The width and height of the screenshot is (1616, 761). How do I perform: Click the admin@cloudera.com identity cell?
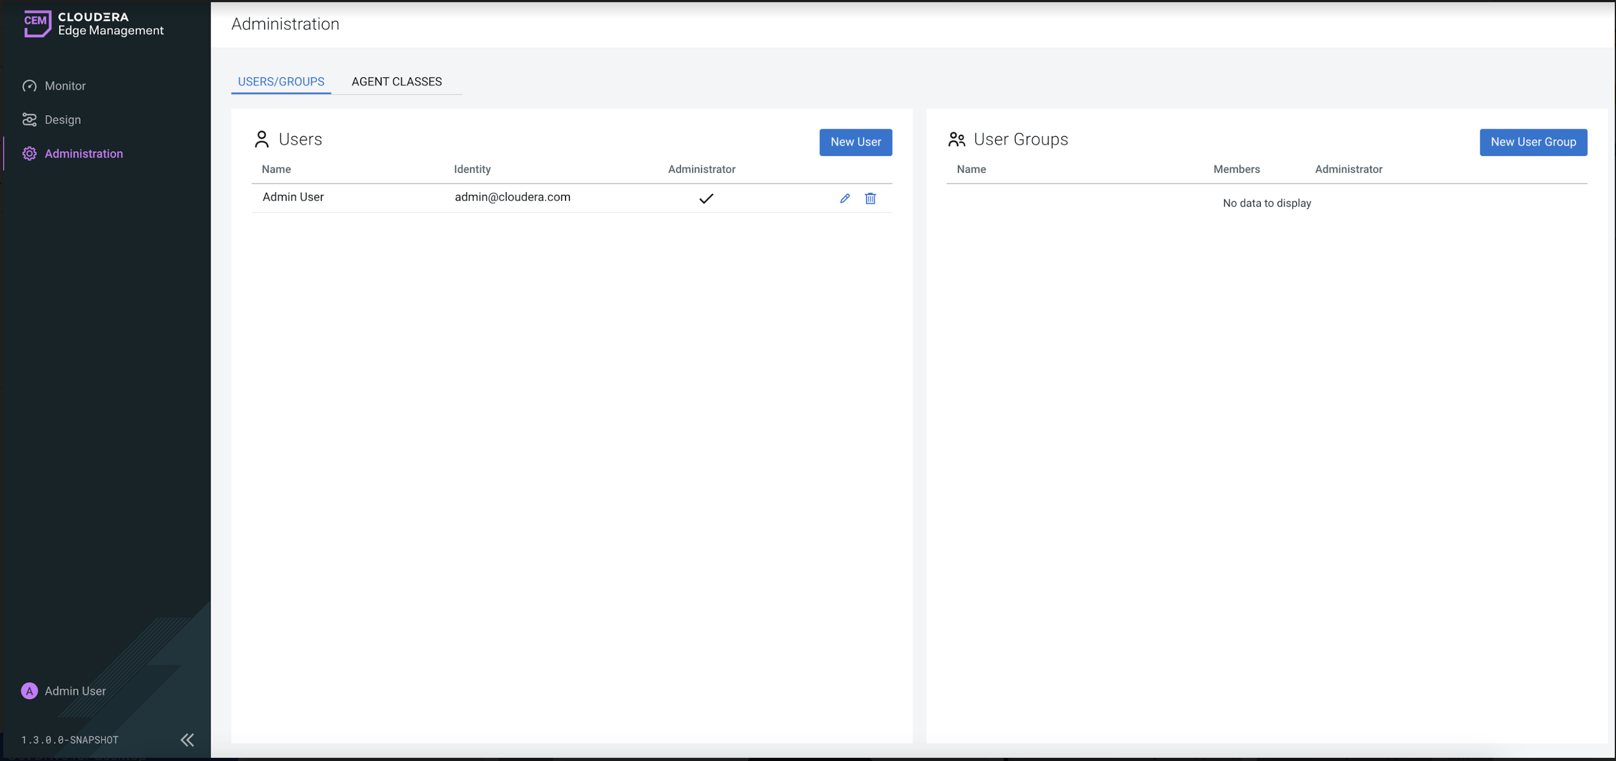[512, 198]
